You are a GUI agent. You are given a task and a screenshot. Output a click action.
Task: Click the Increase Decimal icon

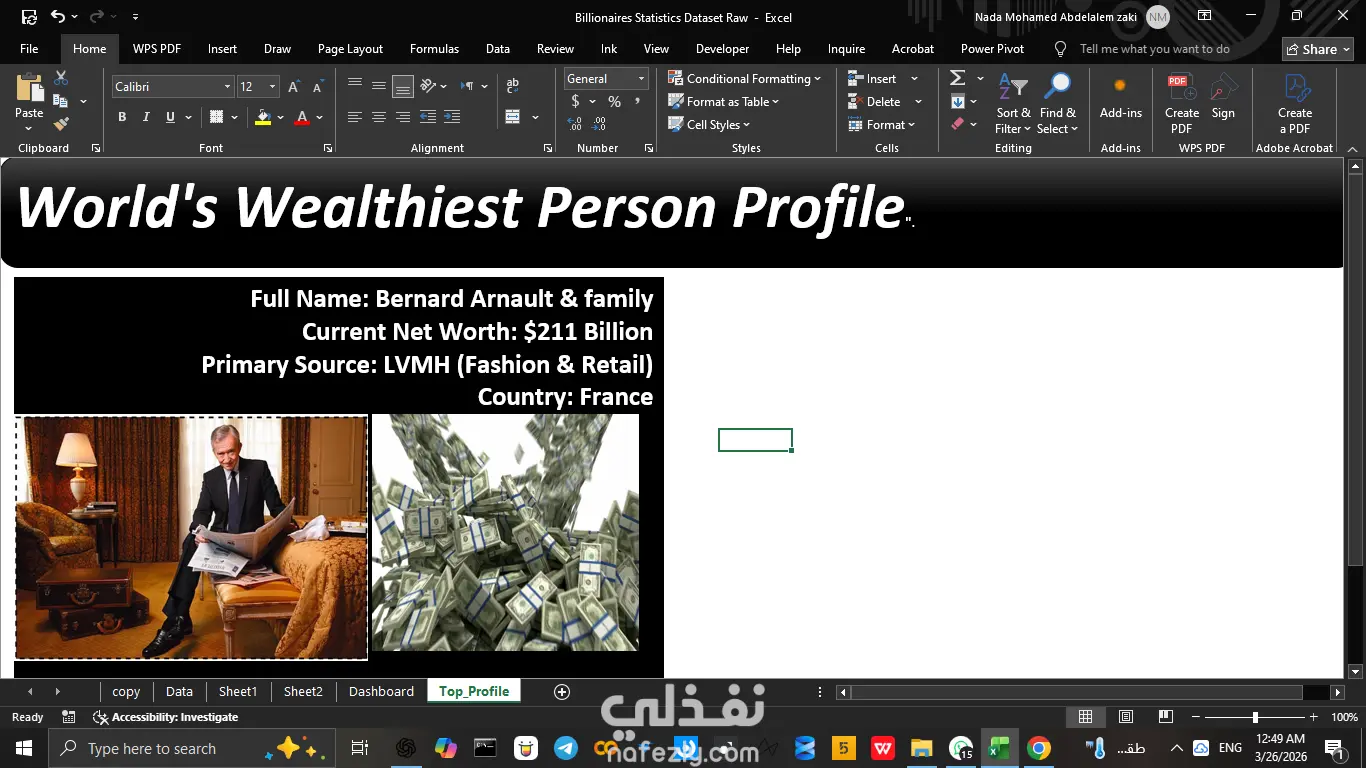pyautogui.click(x=575, y=124)
